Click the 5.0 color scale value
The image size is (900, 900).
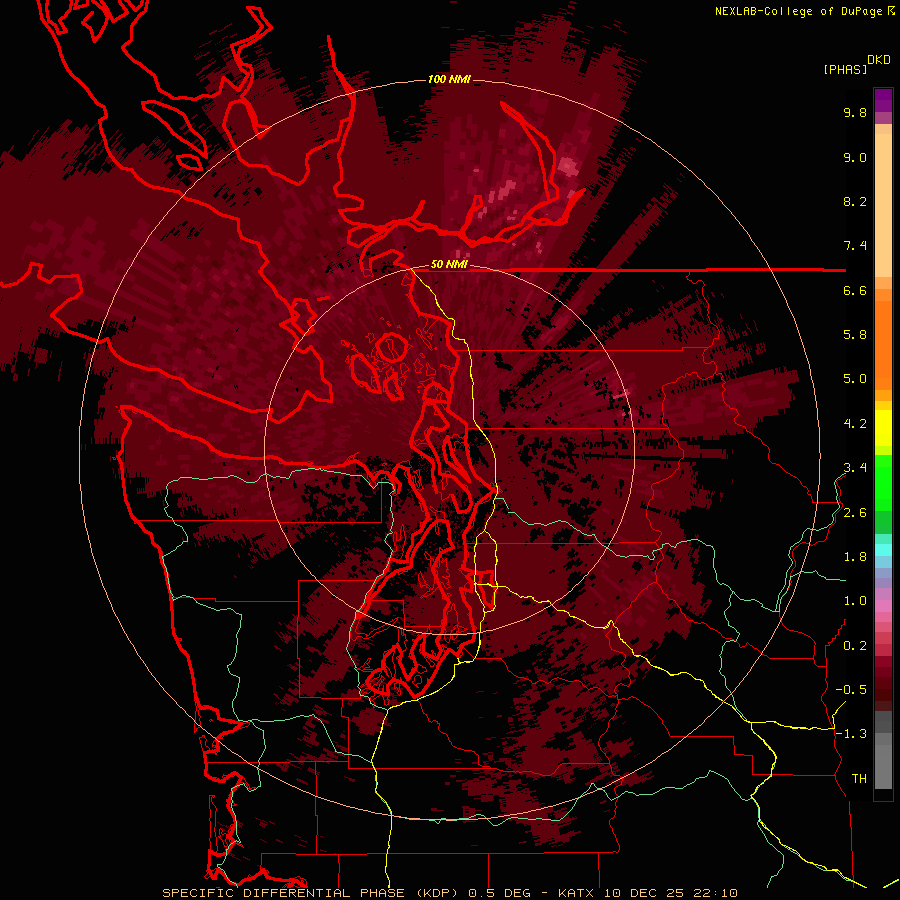click(x=855, y=379)
